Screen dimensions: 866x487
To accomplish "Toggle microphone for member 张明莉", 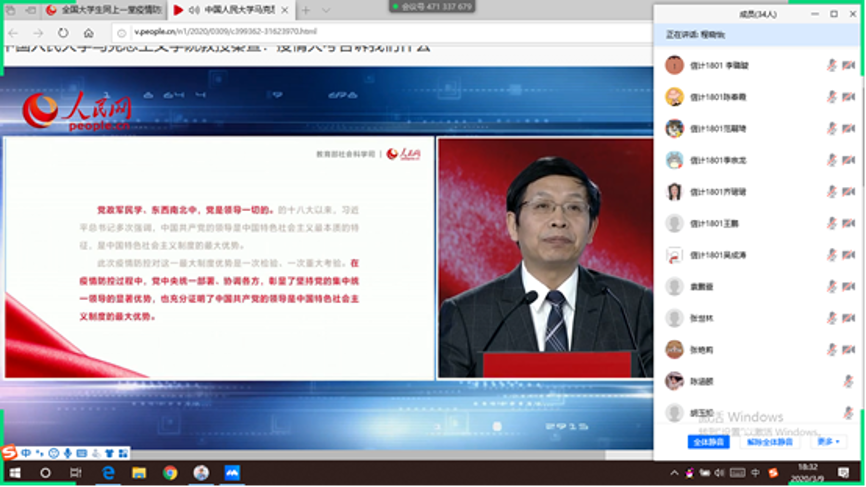I will pyautogui.click(x=831, y=349).
